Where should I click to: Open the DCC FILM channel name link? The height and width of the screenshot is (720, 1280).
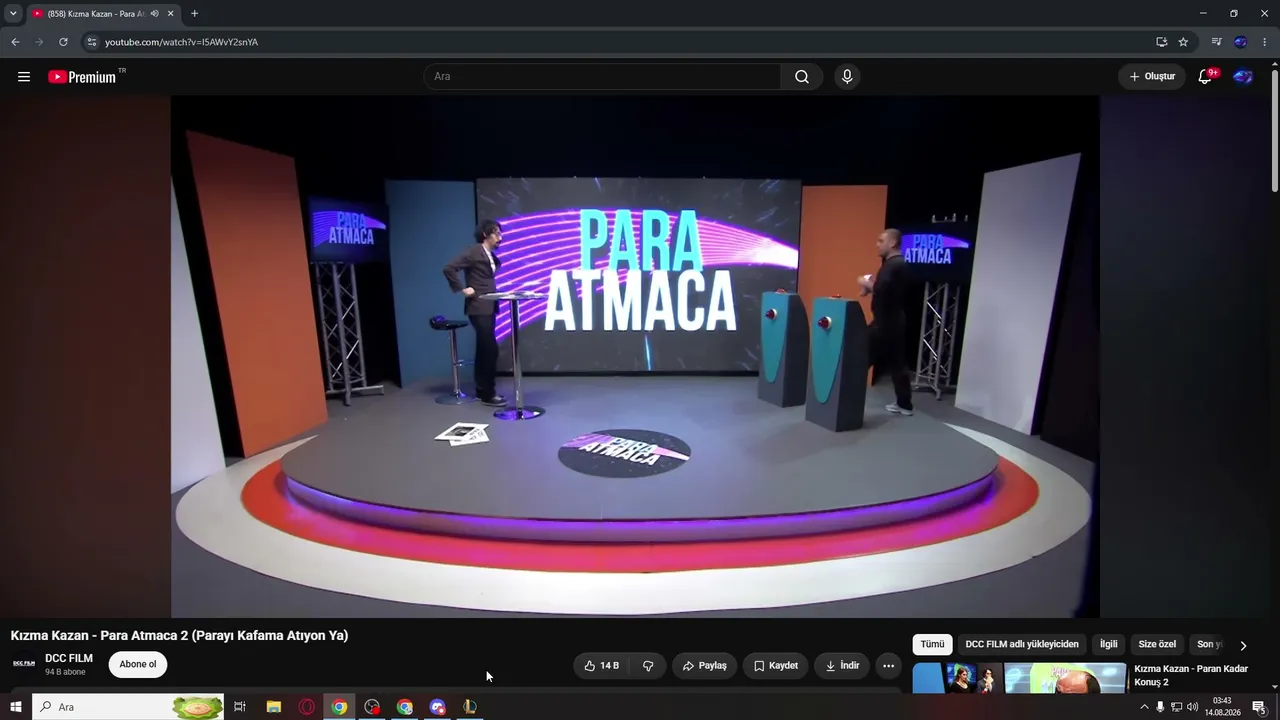(x=69, y=658)
